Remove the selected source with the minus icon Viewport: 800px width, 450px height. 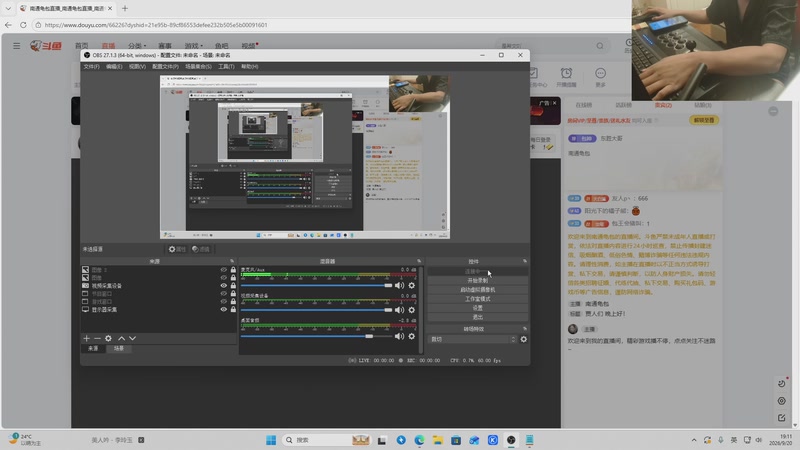point(97,338)
